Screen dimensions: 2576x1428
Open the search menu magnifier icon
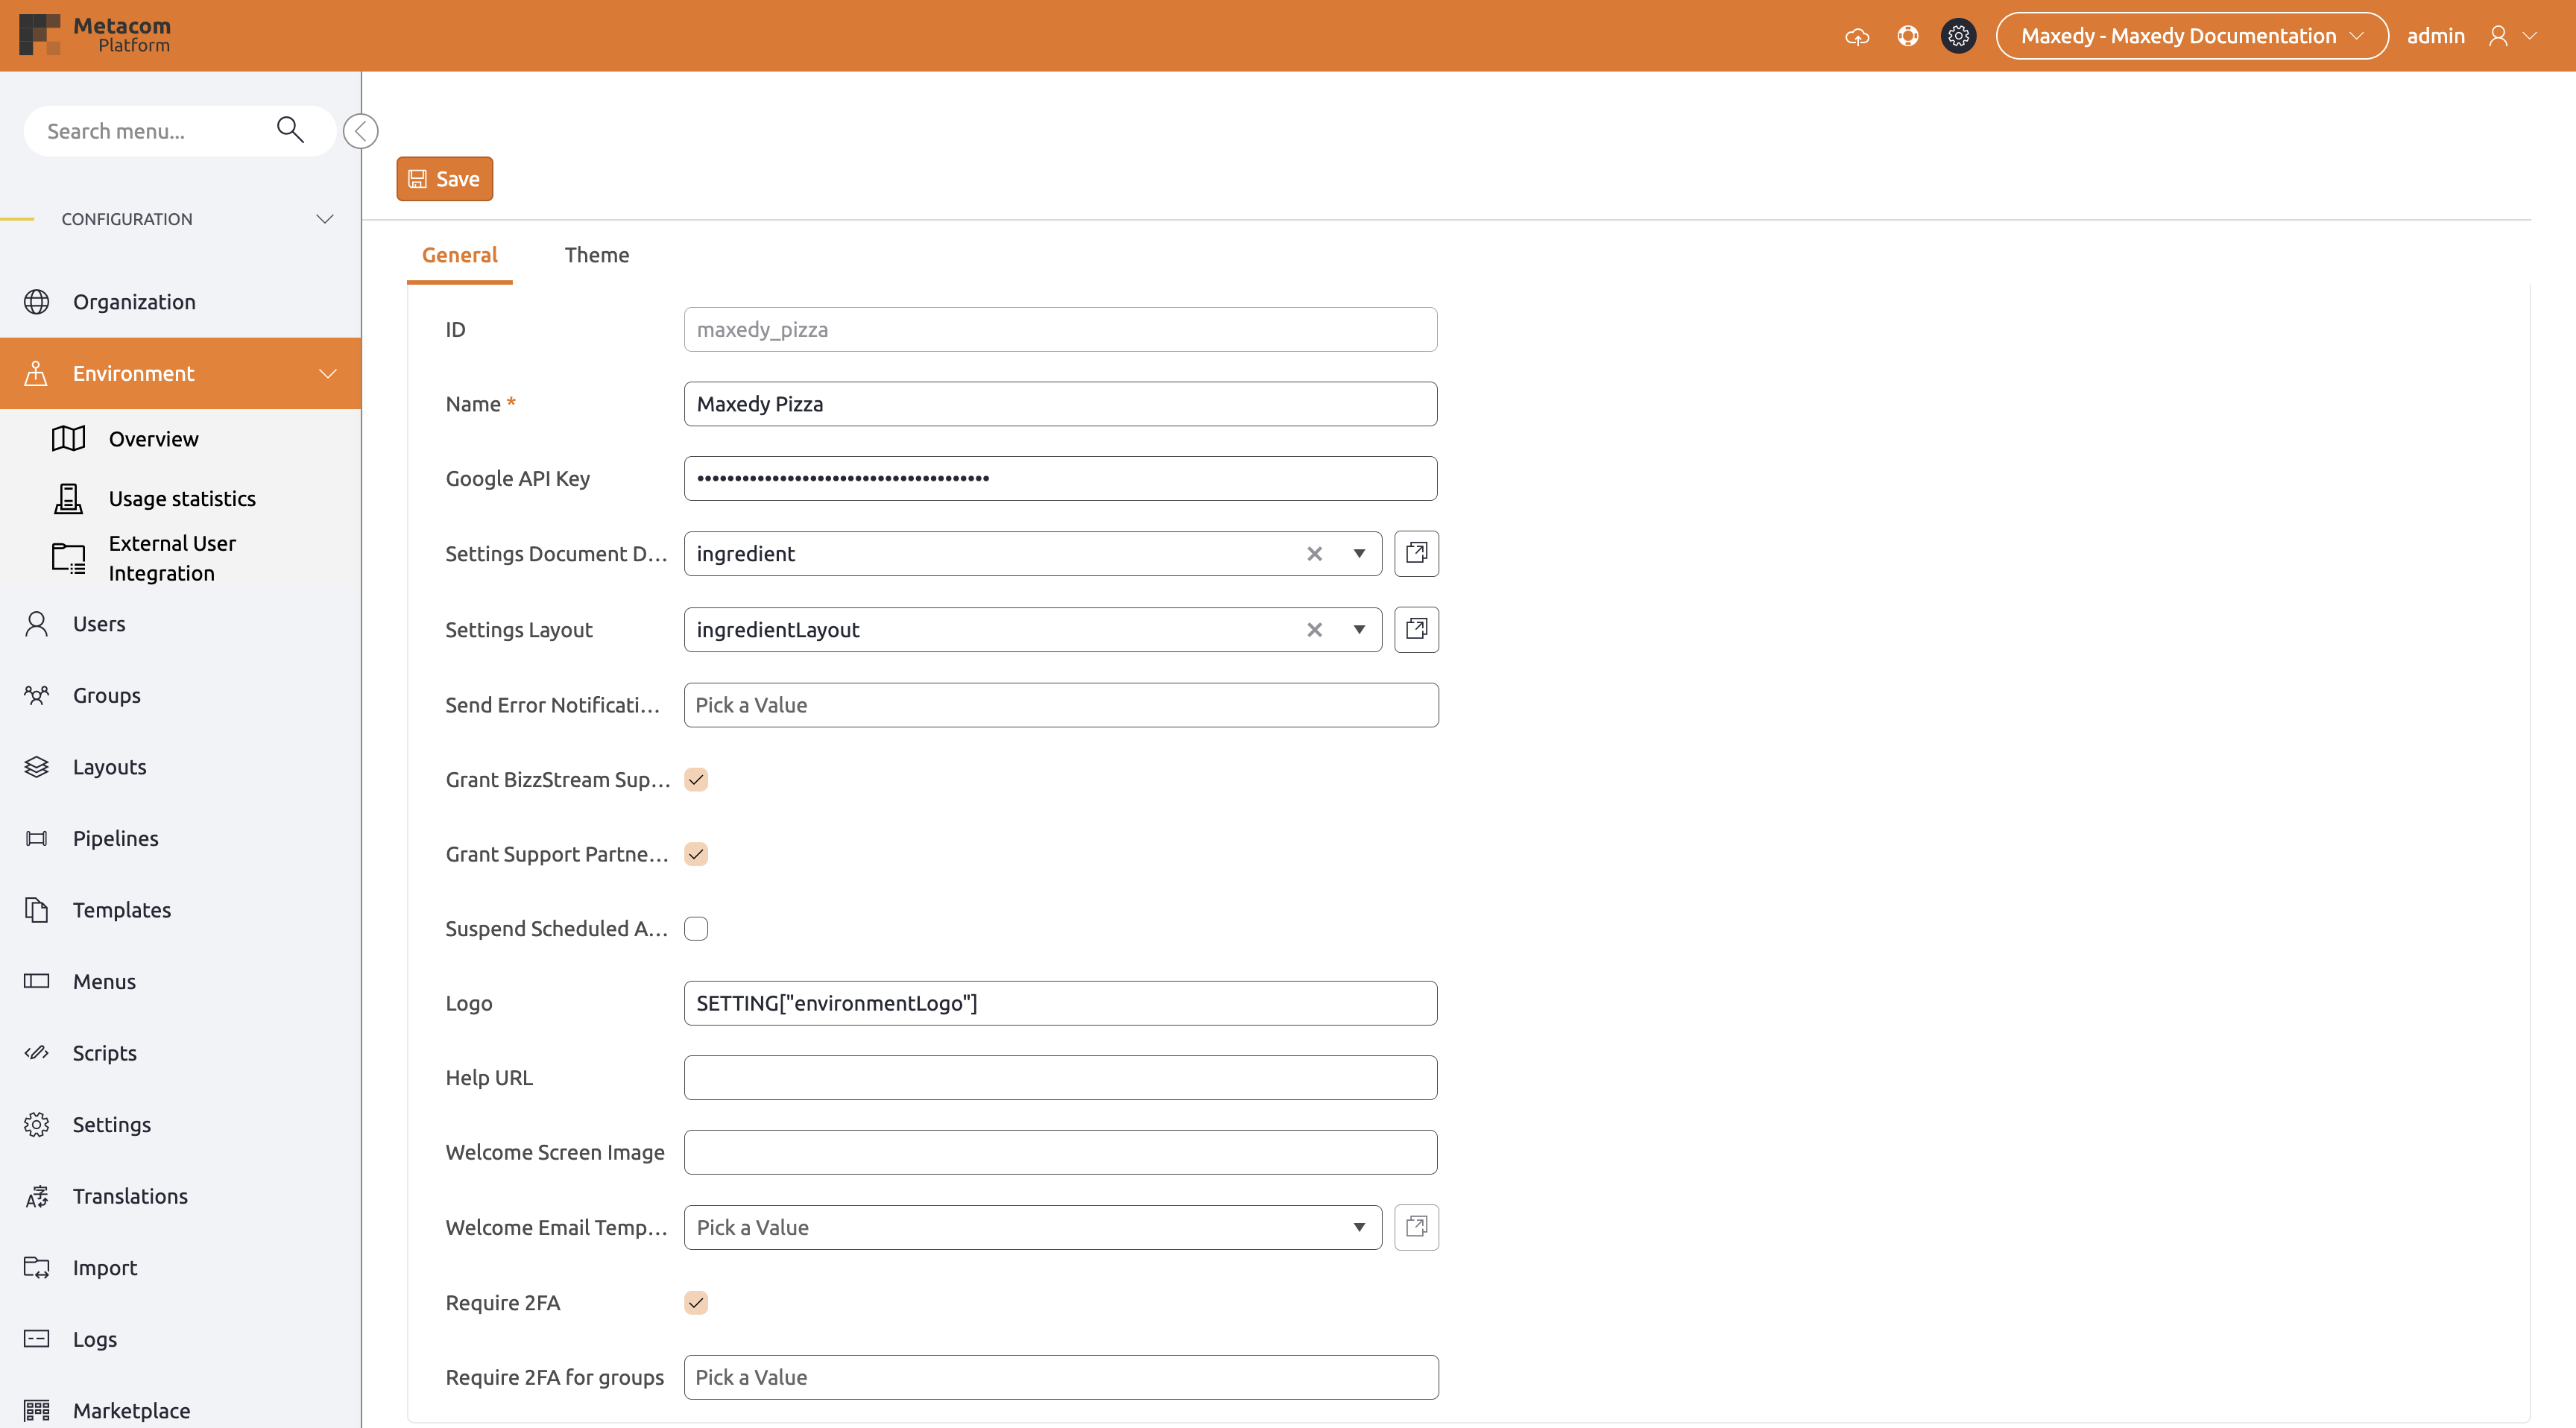click(x=289, y=130)
